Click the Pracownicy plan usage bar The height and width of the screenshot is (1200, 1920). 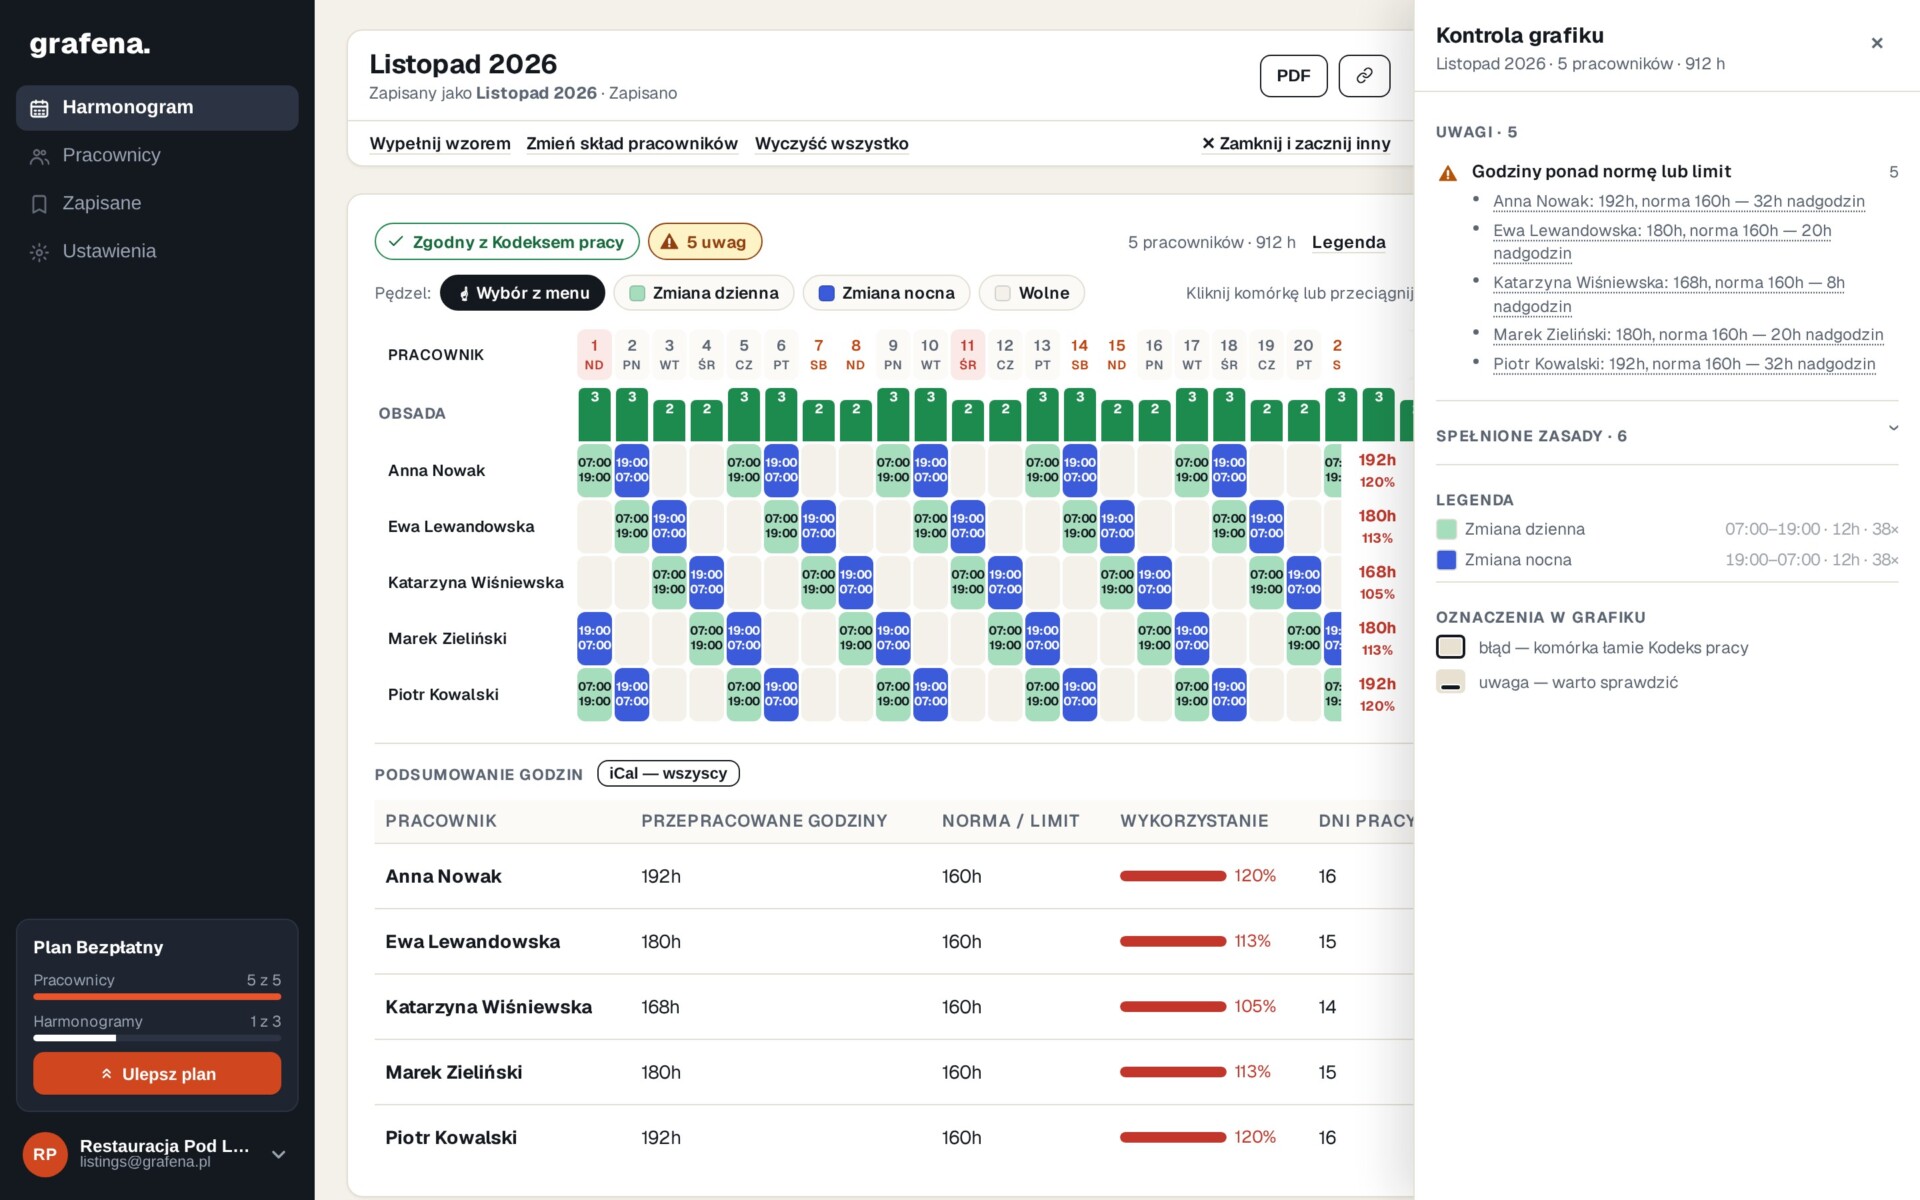coord(157,996)
